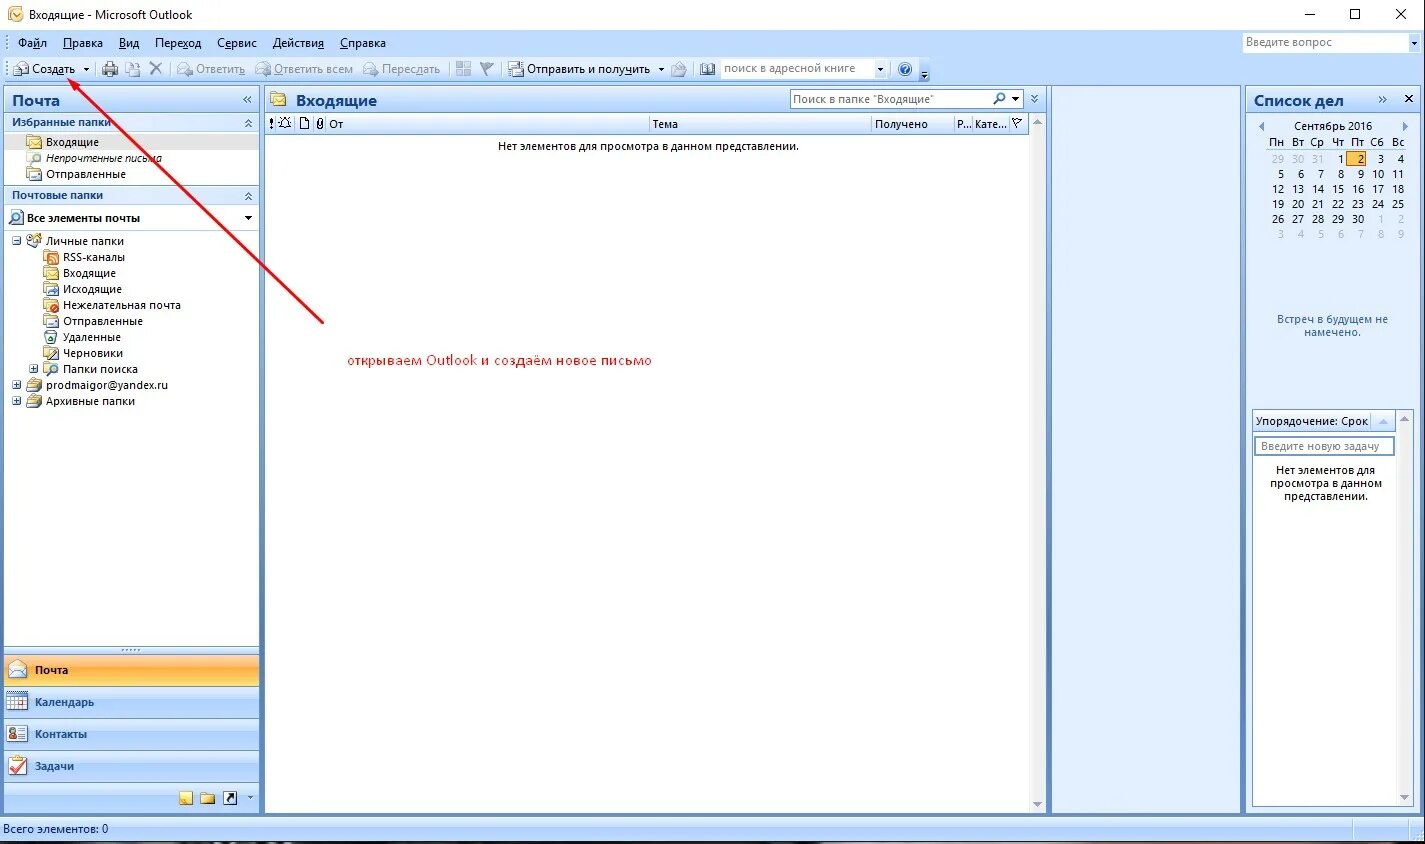The height and width of the screenshot is (844, 1425).
Task: Click the attachment paperclip column icon
Action: [x=320, y=124]
